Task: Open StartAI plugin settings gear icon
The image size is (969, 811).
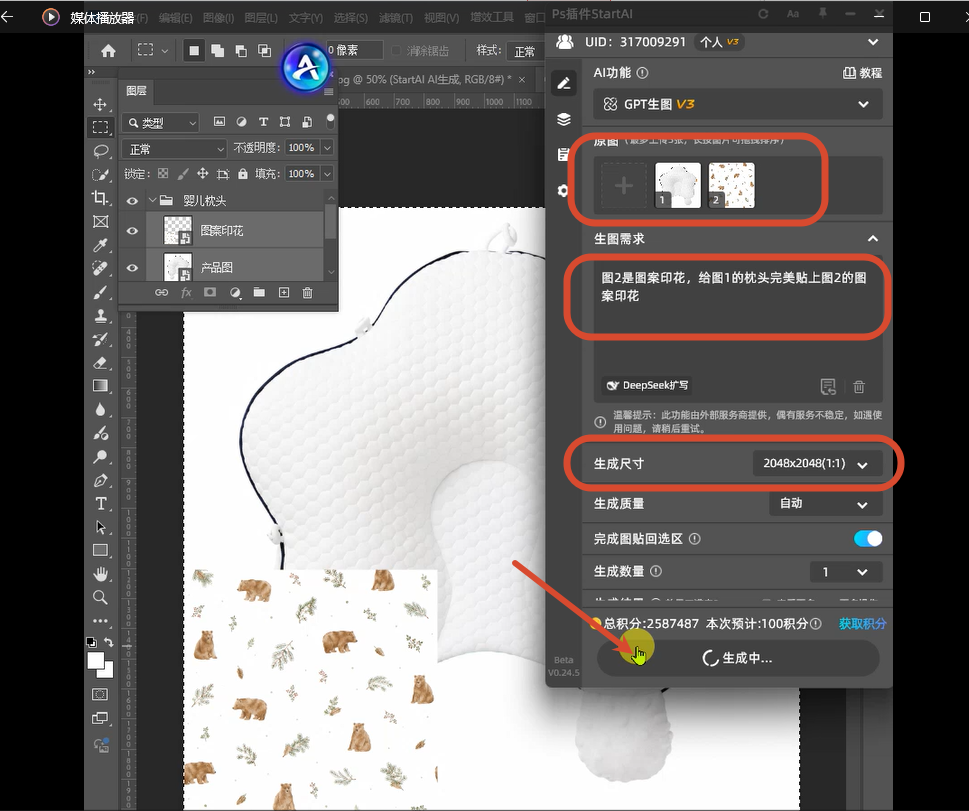Action: (x=563, y=190)
